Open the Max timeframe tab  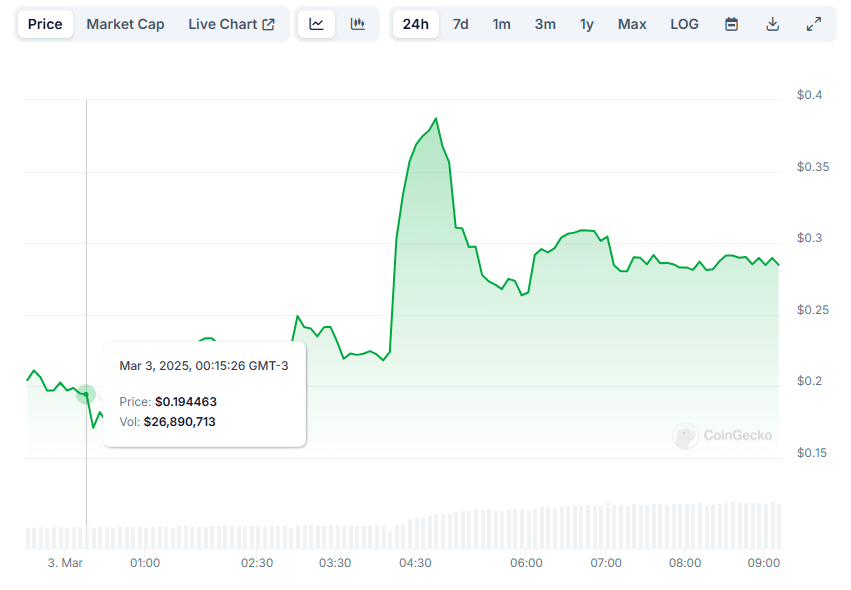(x=632, y=23)
